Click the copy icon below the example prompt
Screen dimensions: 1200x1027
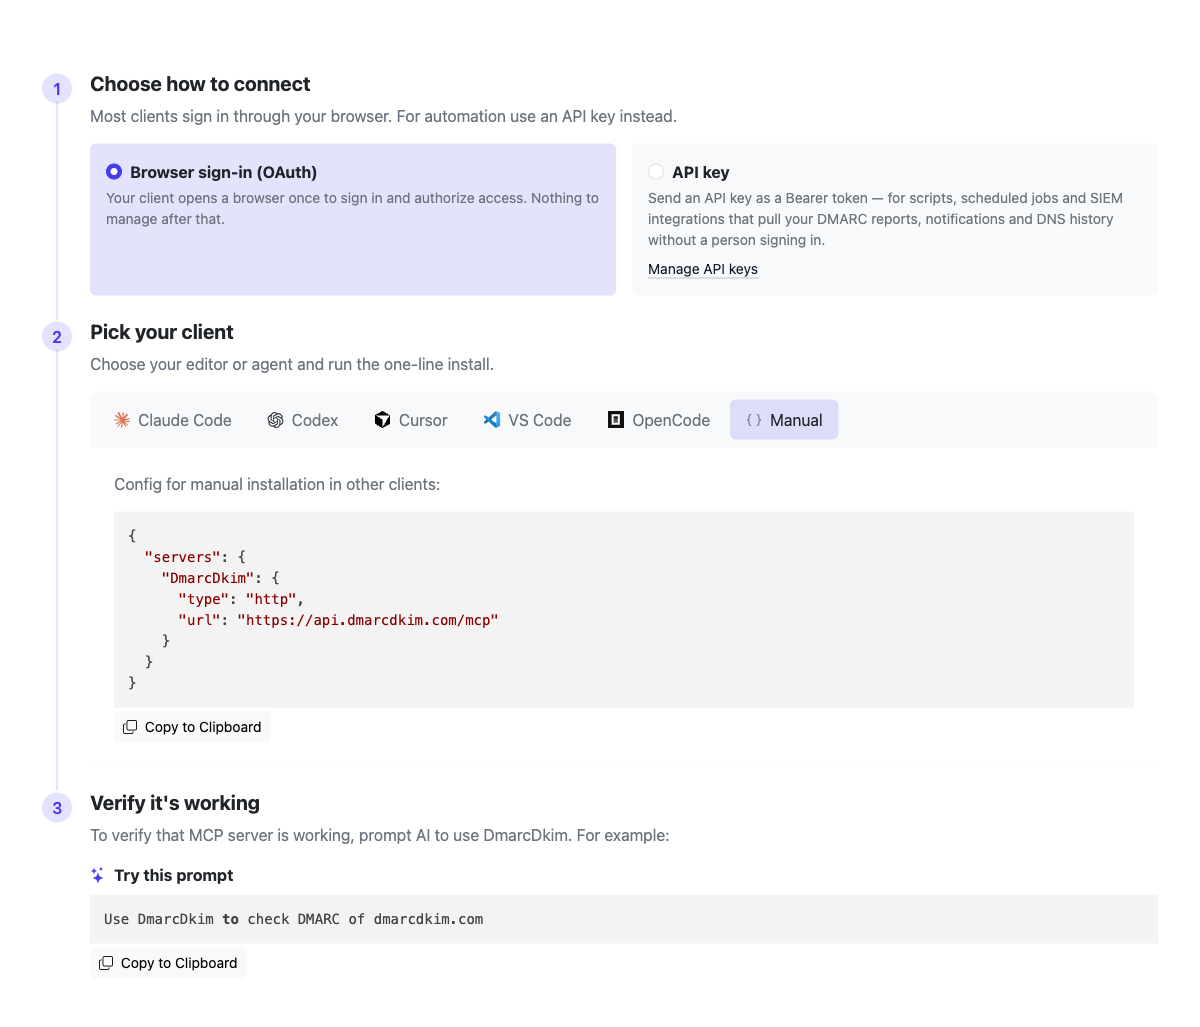coord(106,963)
